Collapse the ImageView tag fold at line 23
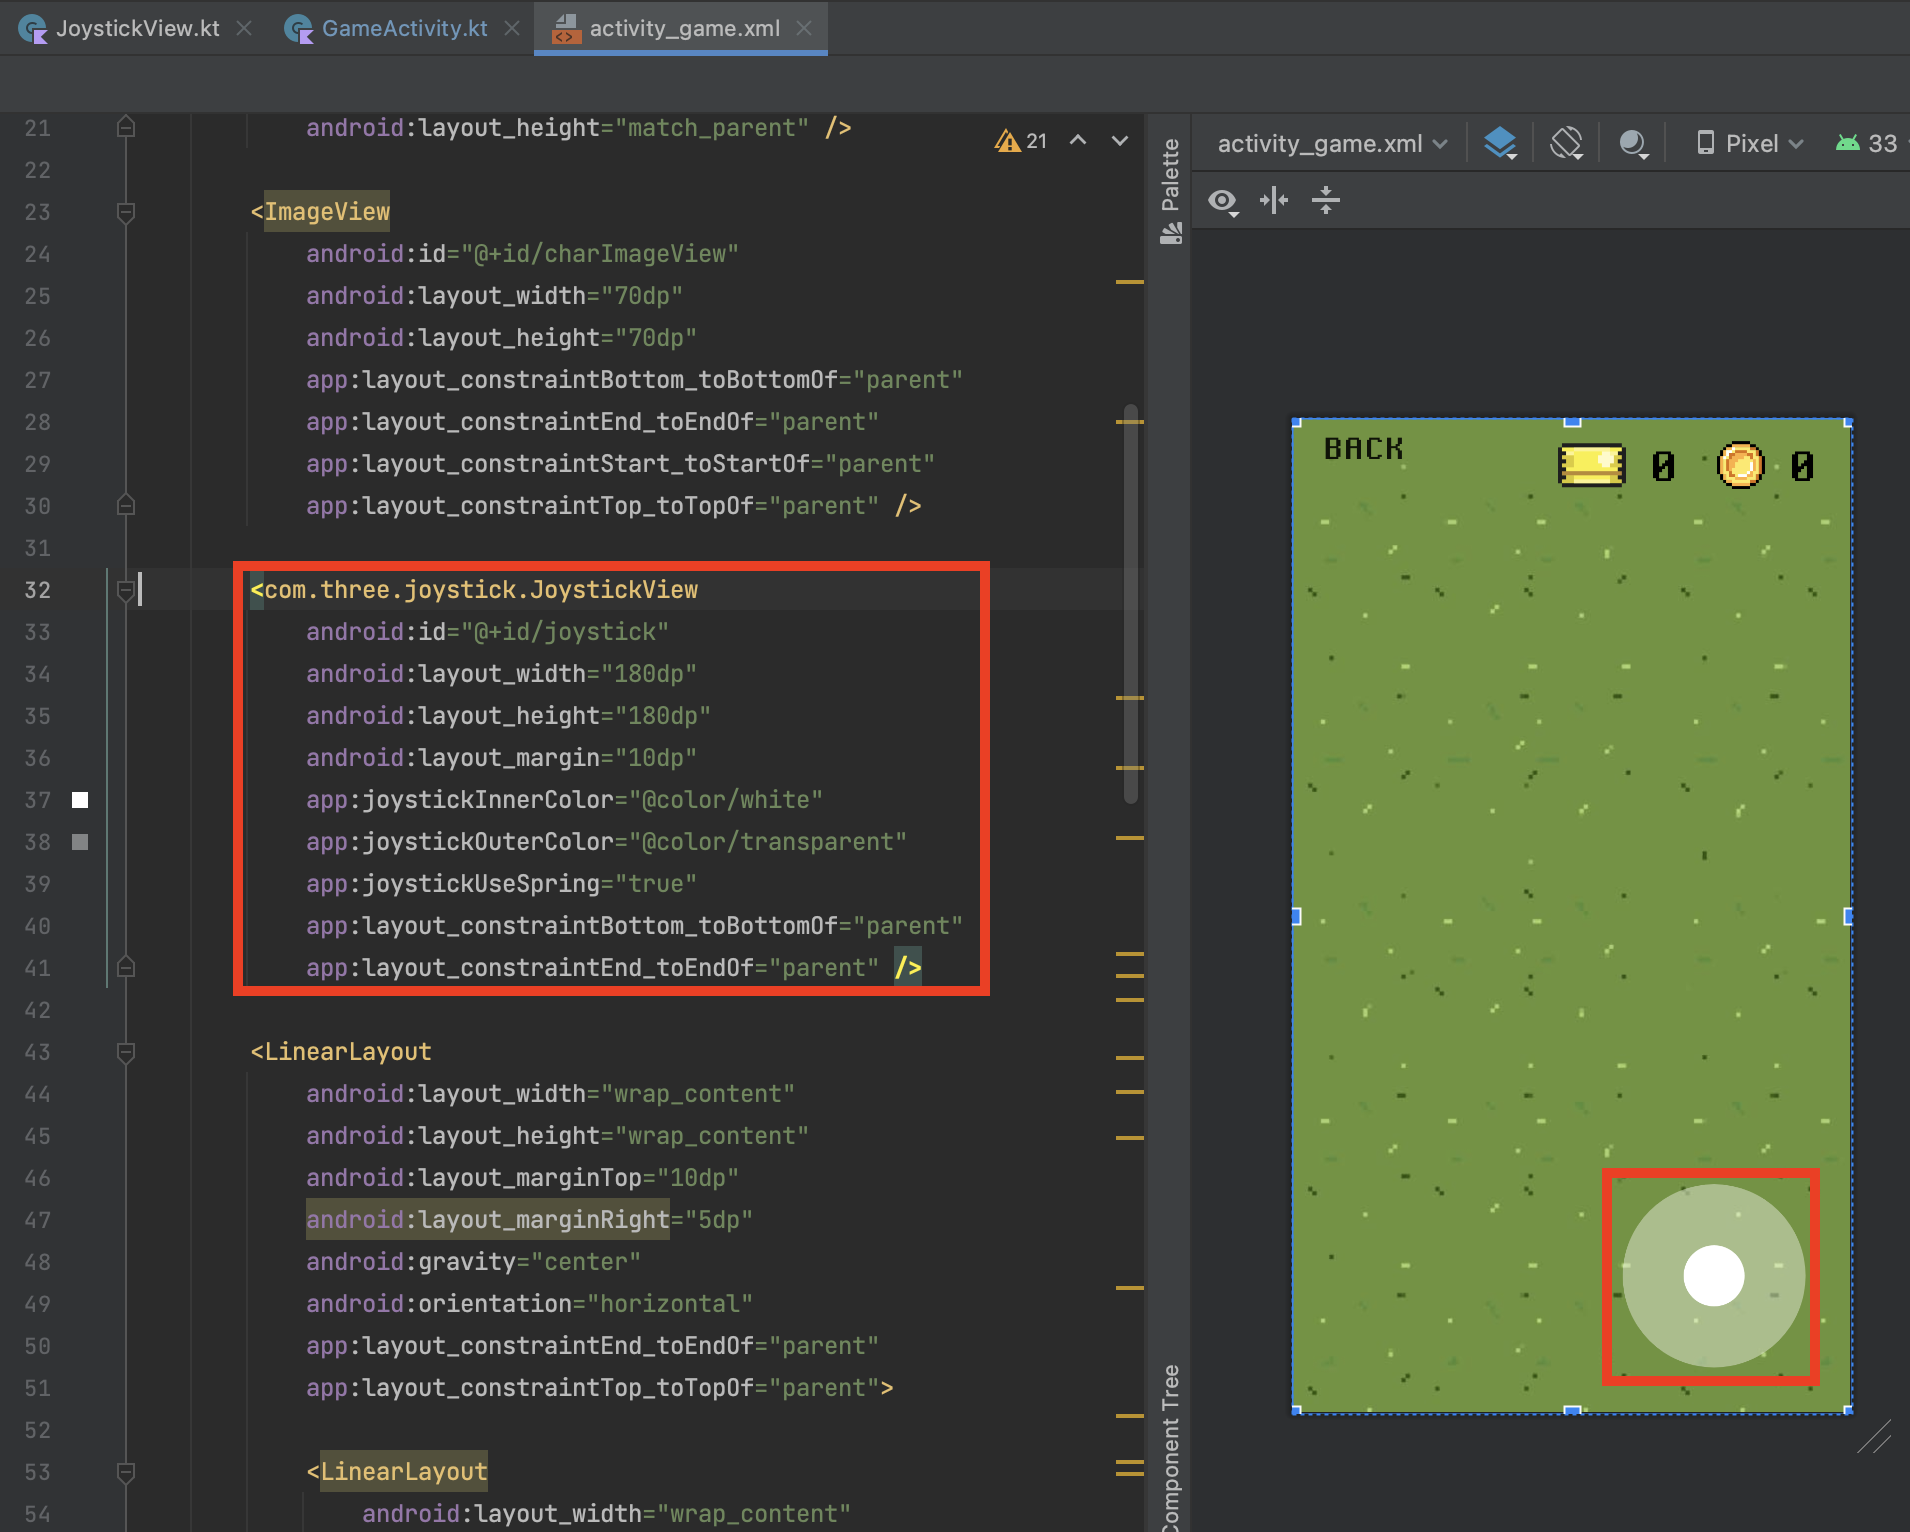 126,212
